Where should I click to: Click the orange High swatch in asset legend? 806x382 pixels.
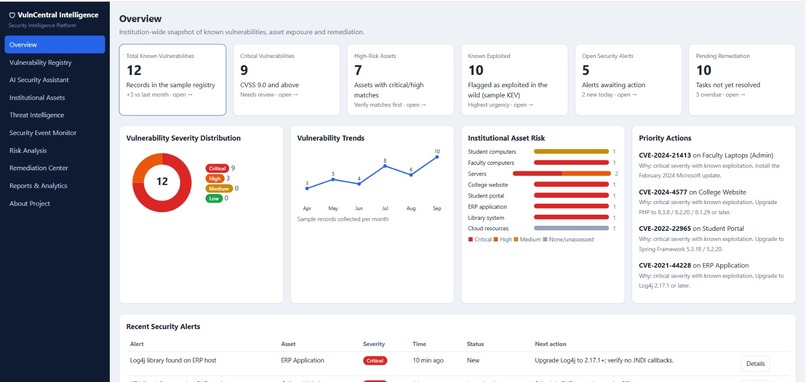tap(496, 240)
